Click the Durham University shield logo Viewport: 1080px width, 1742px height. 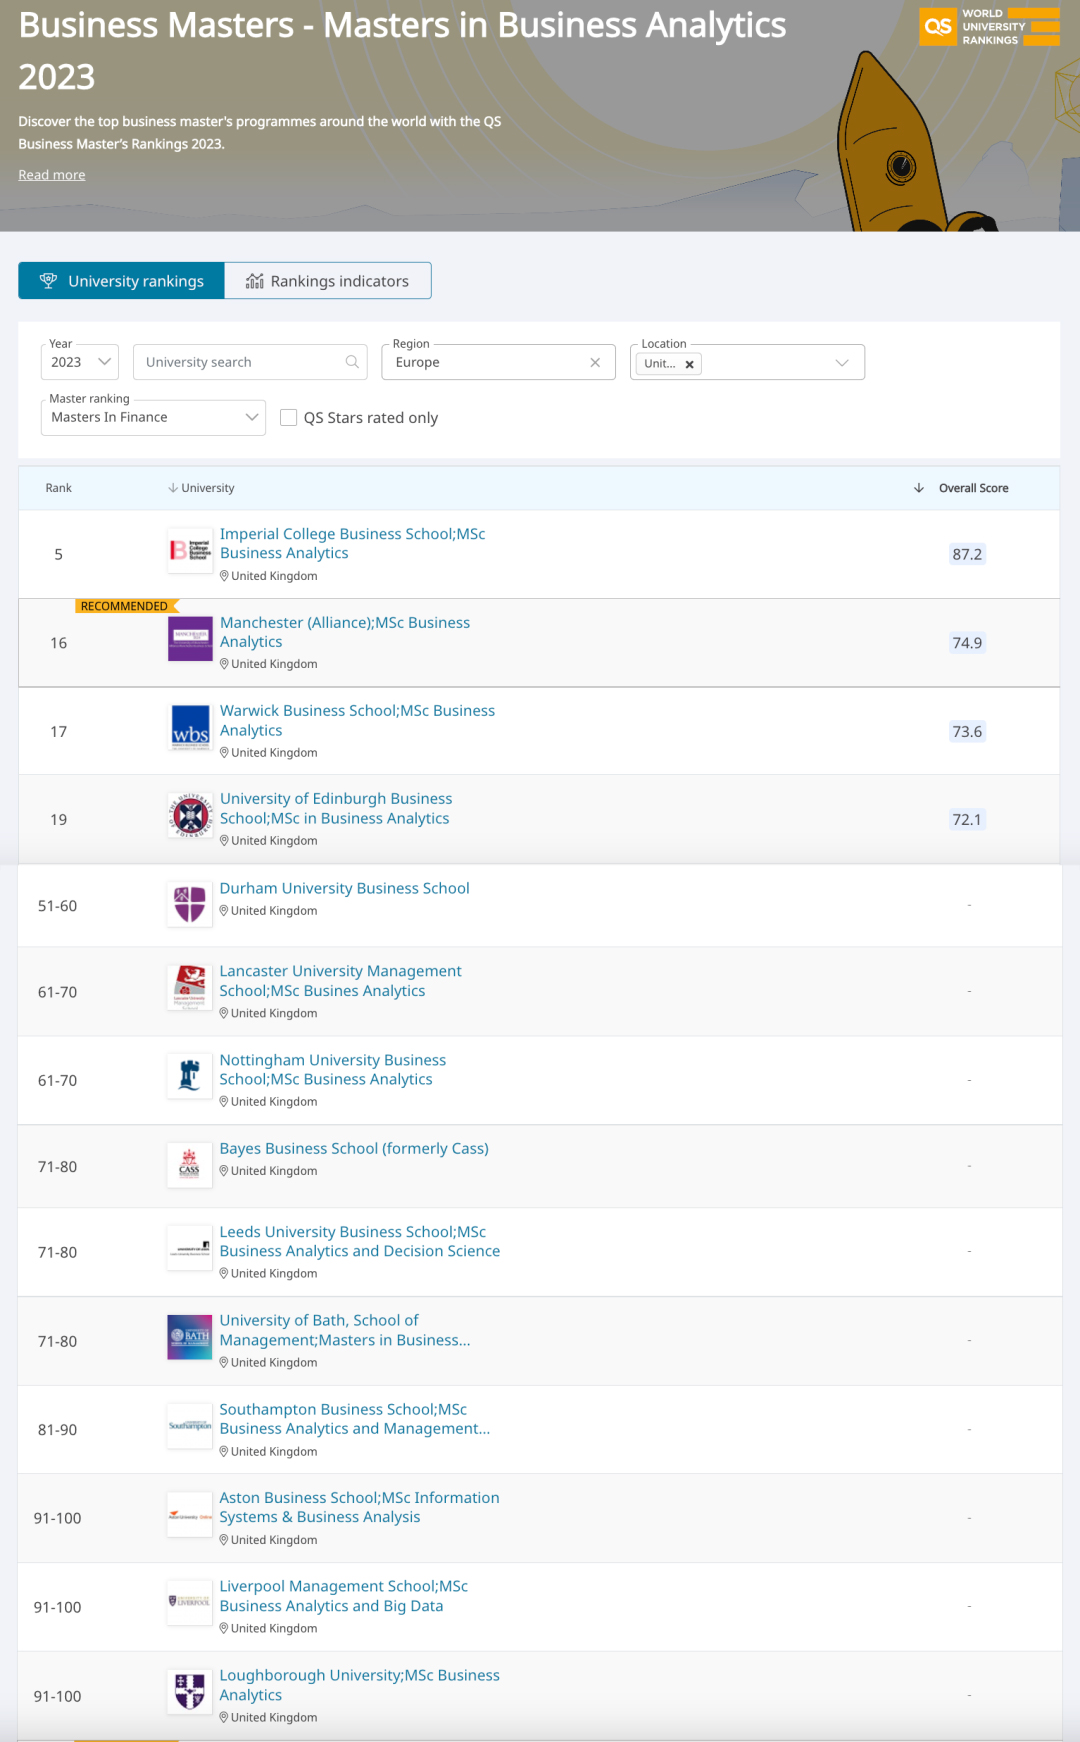190,904
